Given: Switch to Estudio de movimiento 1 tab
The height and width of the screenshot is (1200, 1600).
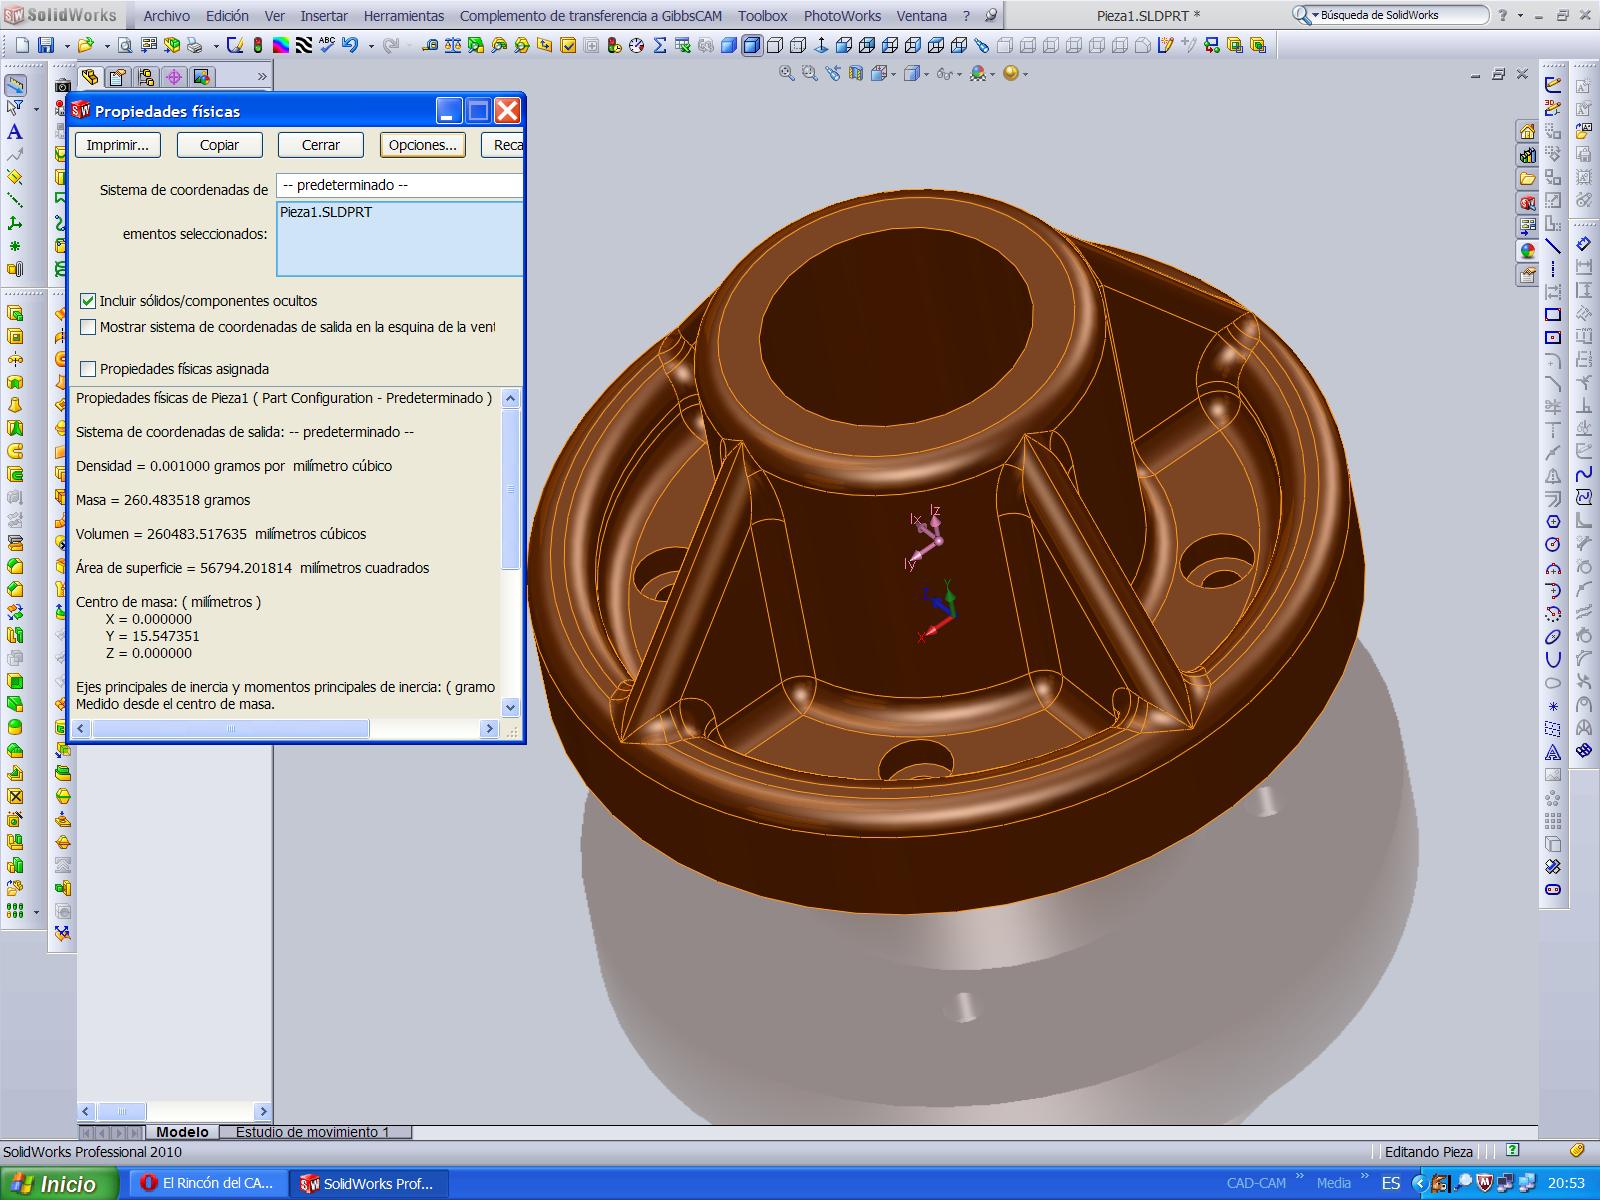Looking at the screenshot, I should (x=313, y=1132).
